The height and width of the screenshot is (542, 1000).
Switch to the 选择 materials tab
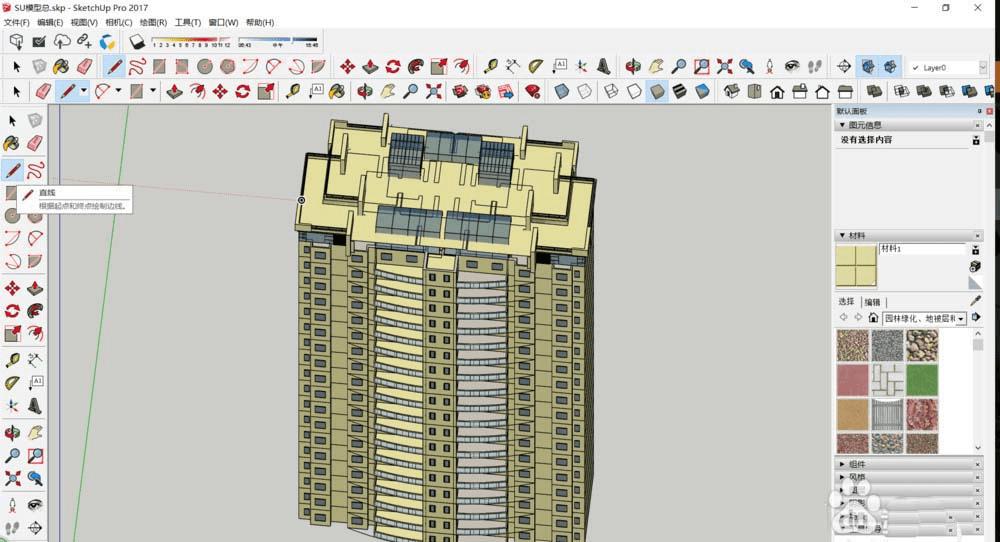[x=846, y=302]
